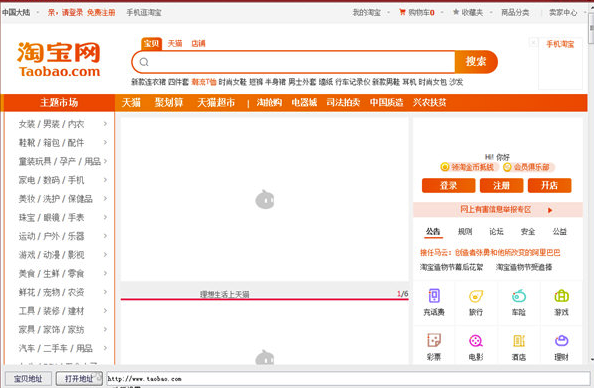Screen dimensions: 594x388
Task: Click the 潮流T恤 hot search keyword
Action: pos(204,82)
